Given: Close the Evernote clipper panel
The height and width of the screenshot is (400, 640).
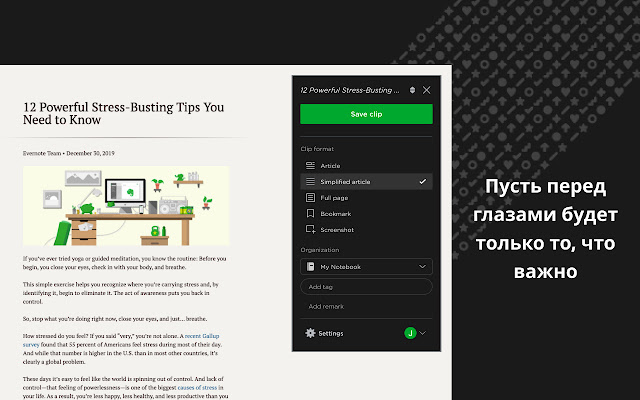Looking at the screenshot, I should point(427,90).
